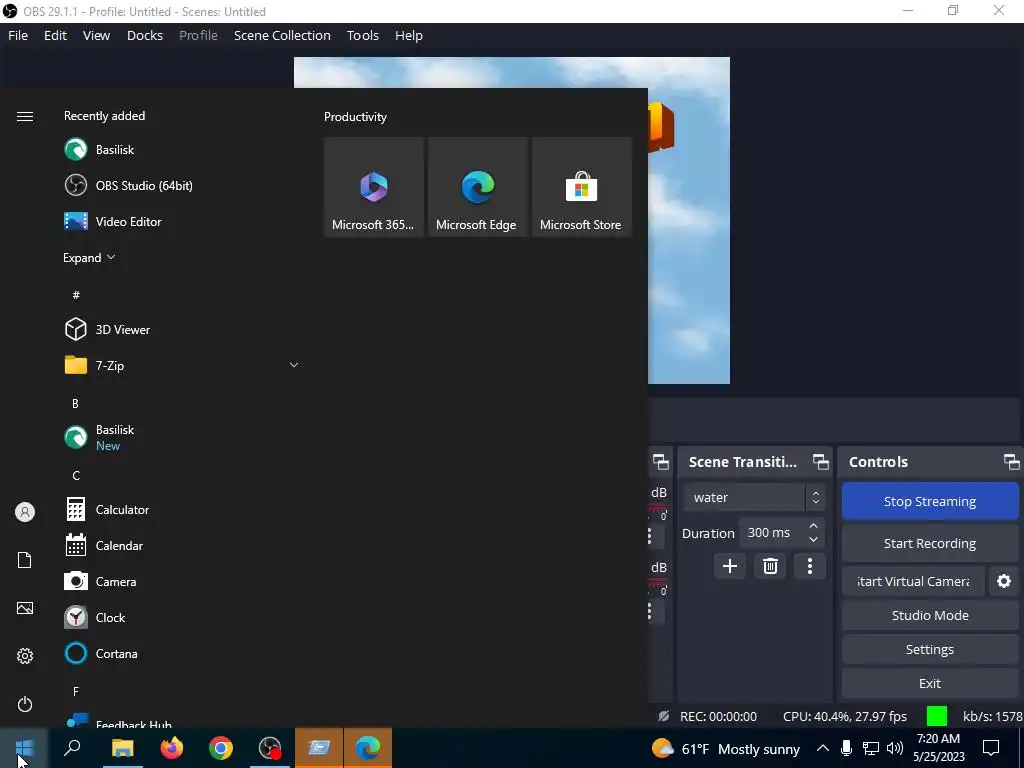
Task: Undock the Scene Transitions panel
Action: 820,462
